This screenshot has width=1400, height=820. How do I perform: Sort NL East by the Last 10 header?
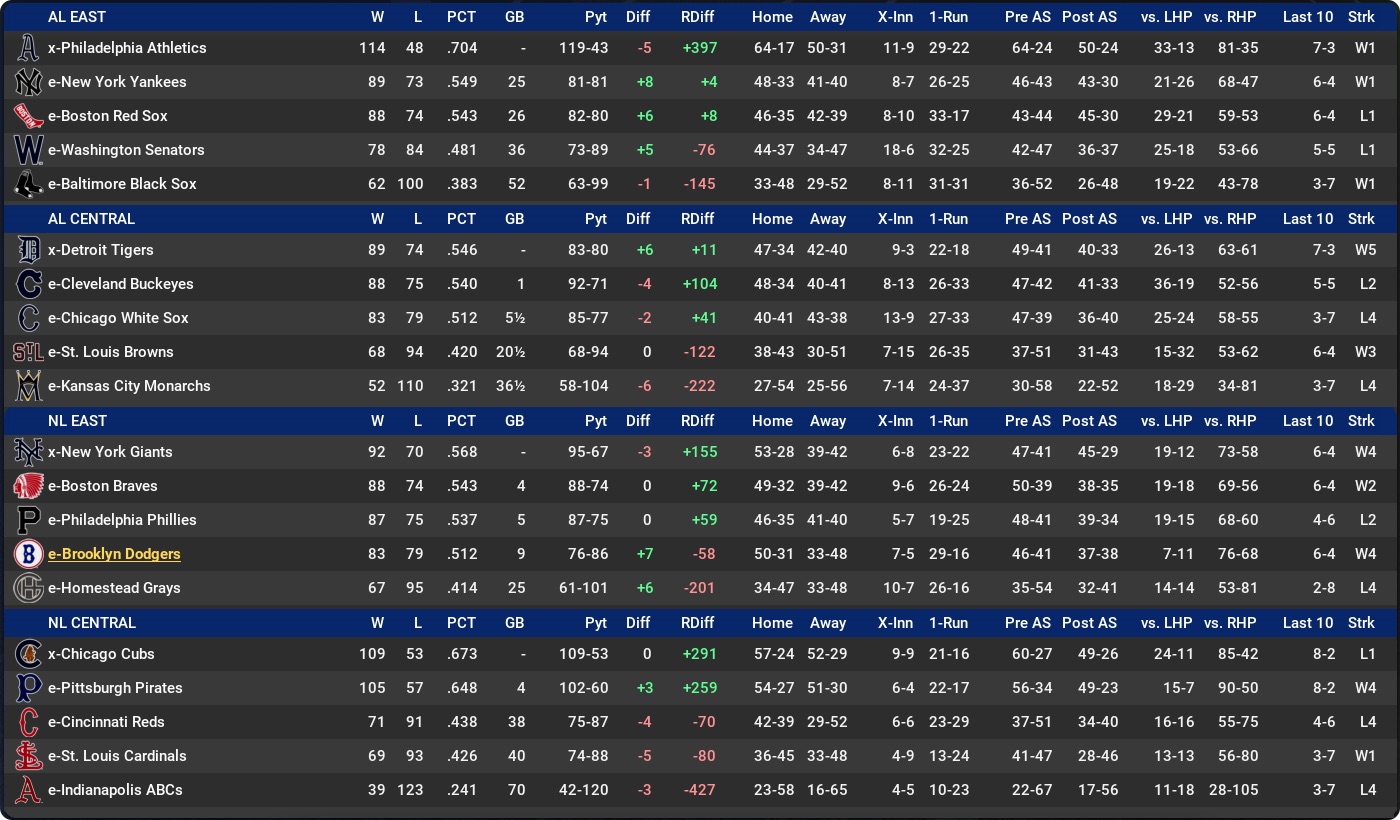tap(1308, 421)
